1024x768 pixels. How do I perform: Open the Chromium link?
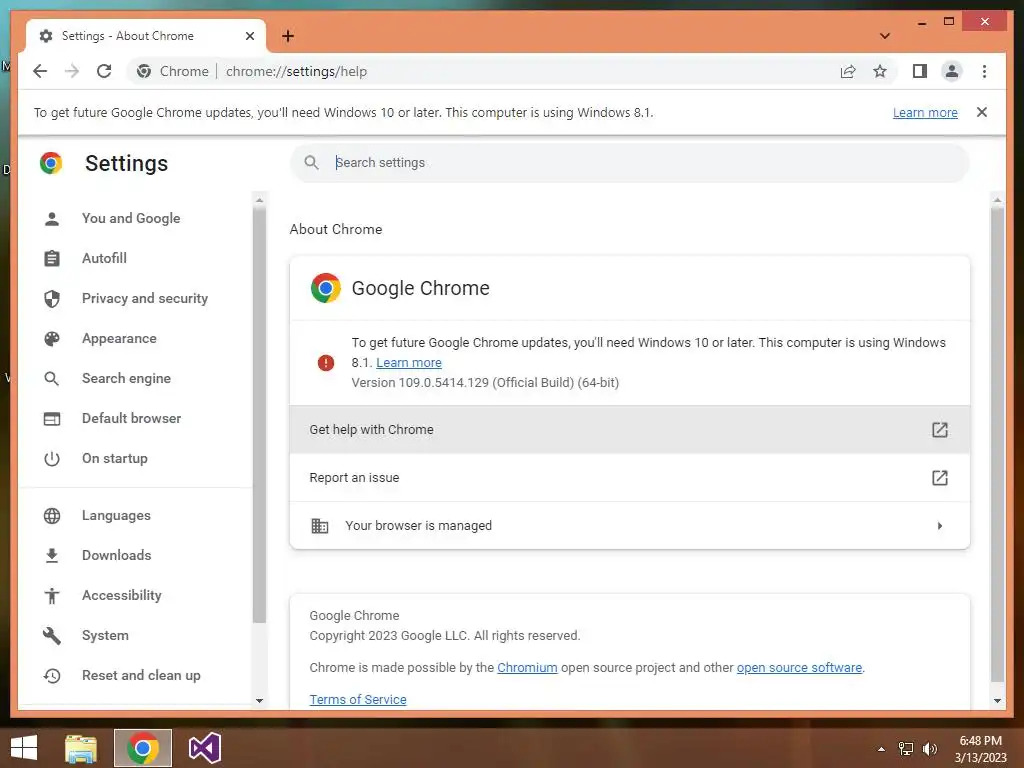coord(527,667)
